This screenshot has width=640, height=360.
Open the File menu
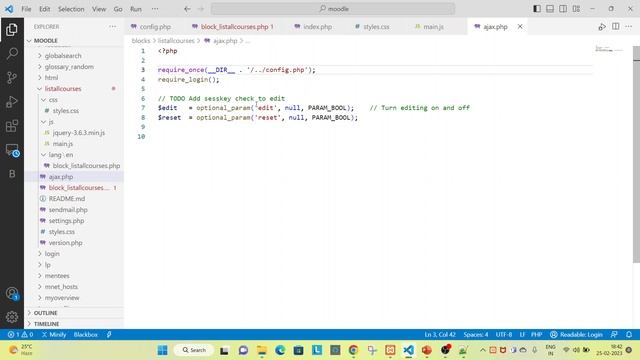coord(27,9)
